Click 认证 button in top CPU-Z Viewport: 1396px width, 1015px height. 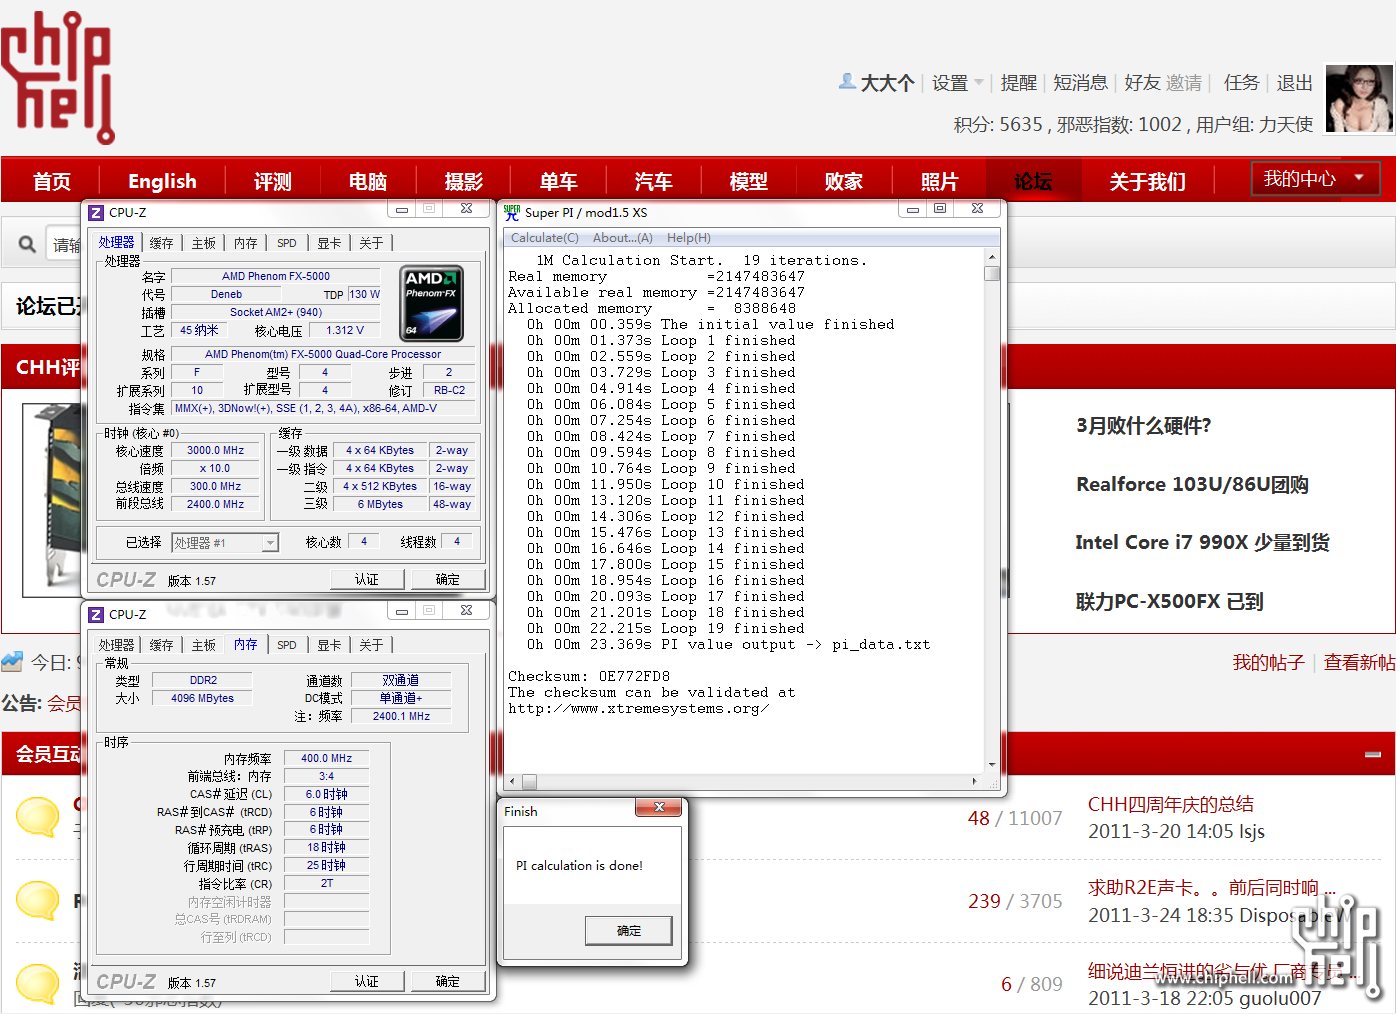[x=367, y=579]
